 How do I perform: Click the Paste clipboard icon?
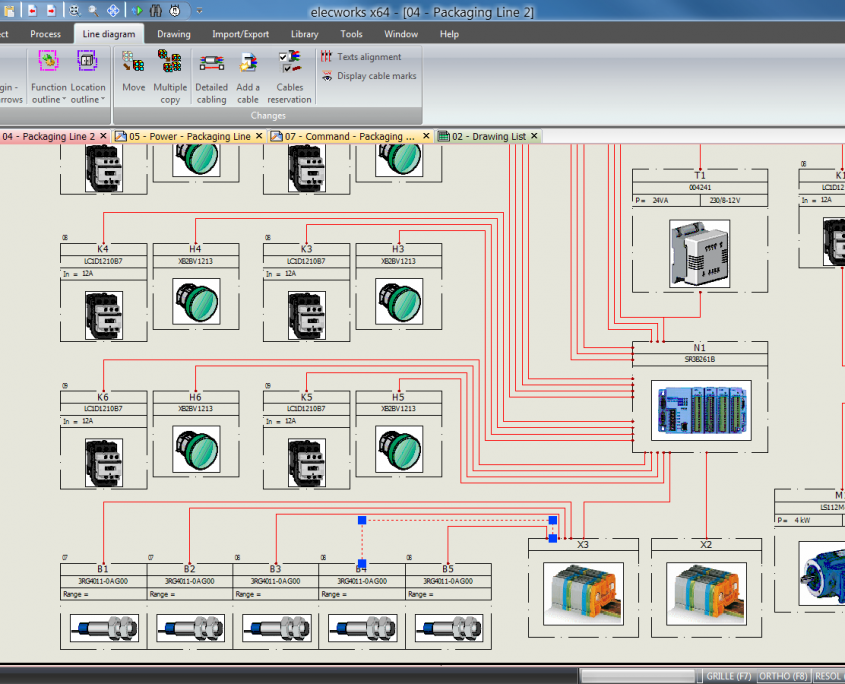(9, 10)
